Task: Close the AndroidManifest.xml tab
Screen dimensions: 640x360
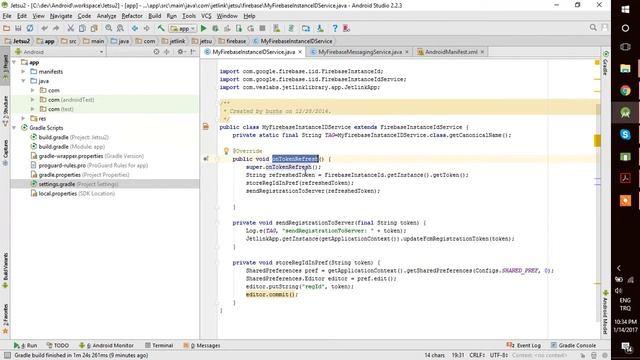Action: 482,52
